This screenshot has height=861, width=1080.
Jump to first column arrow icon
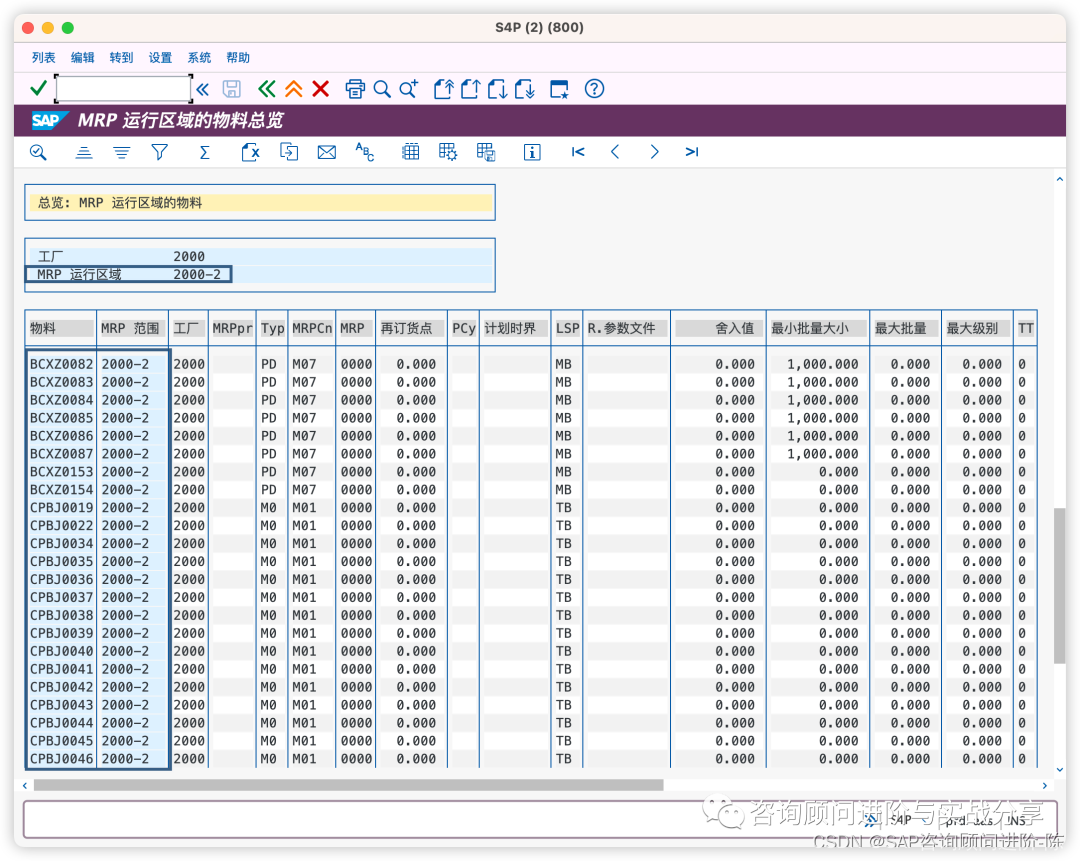pos(578,152)
